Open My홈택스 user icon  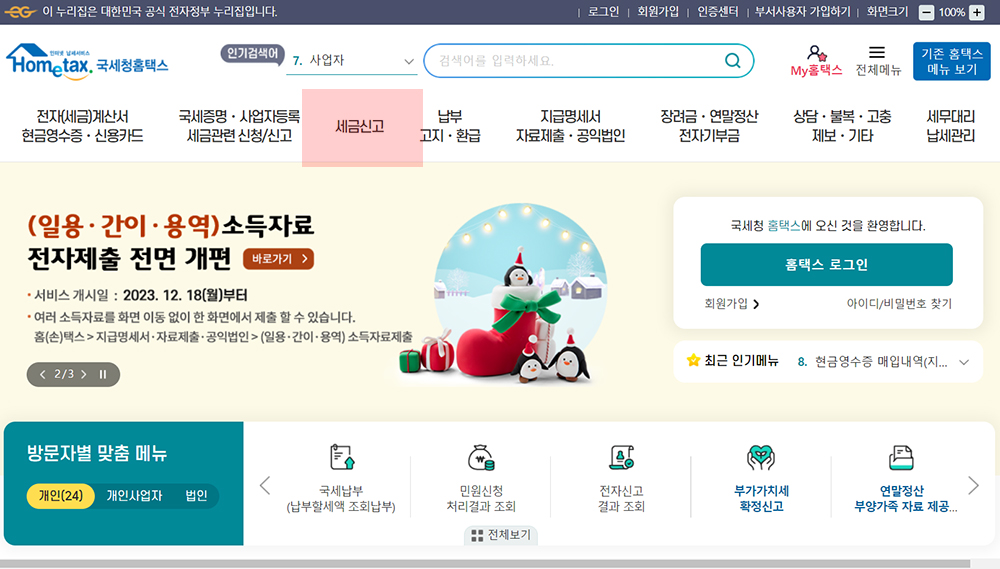point(816,54)
